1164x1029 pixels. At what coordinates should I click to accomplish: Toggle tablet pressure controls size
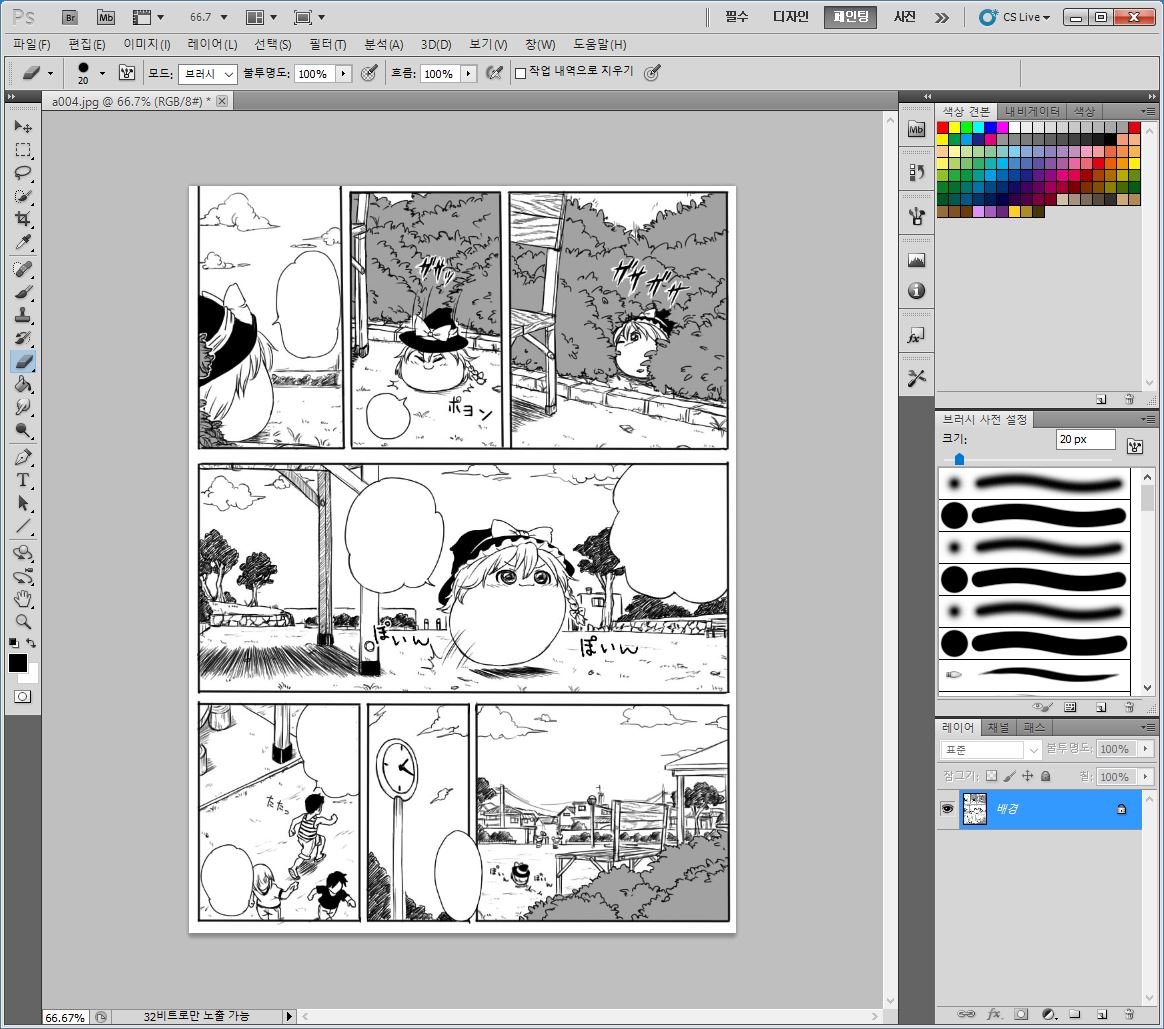coord(652,73)
